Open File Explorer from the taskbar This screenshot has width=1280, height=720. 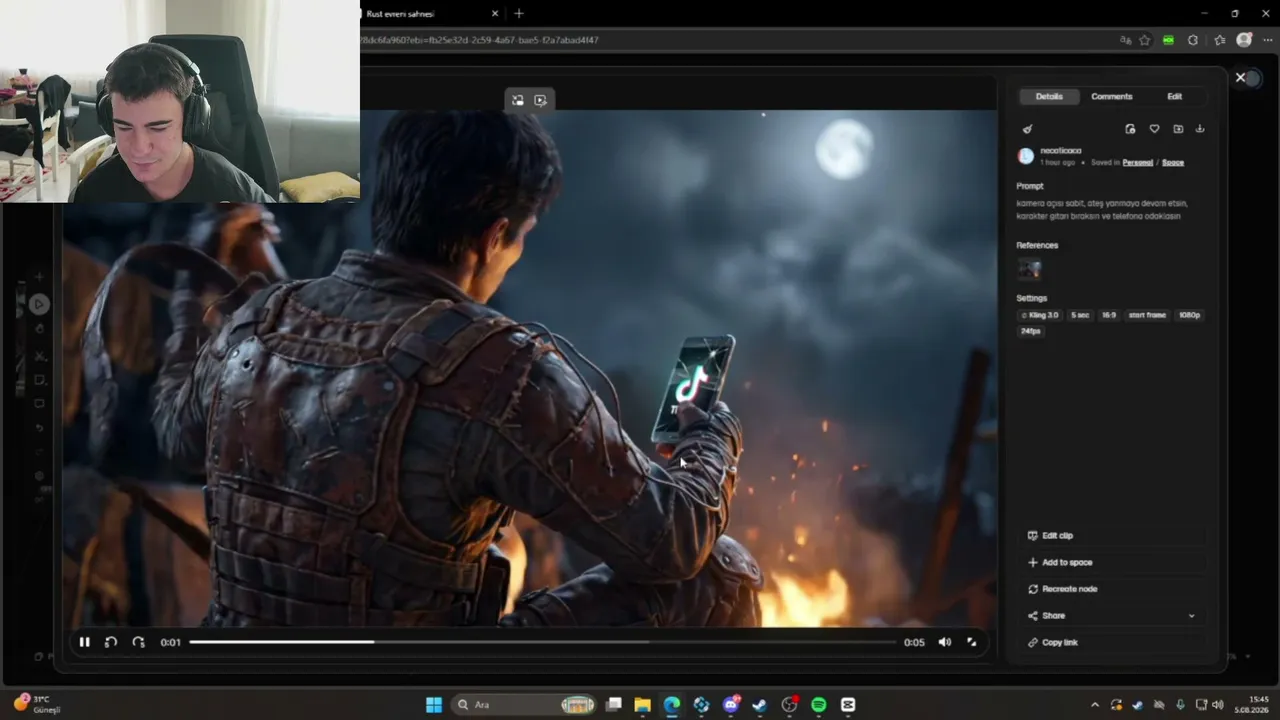(x=642, y=705)
